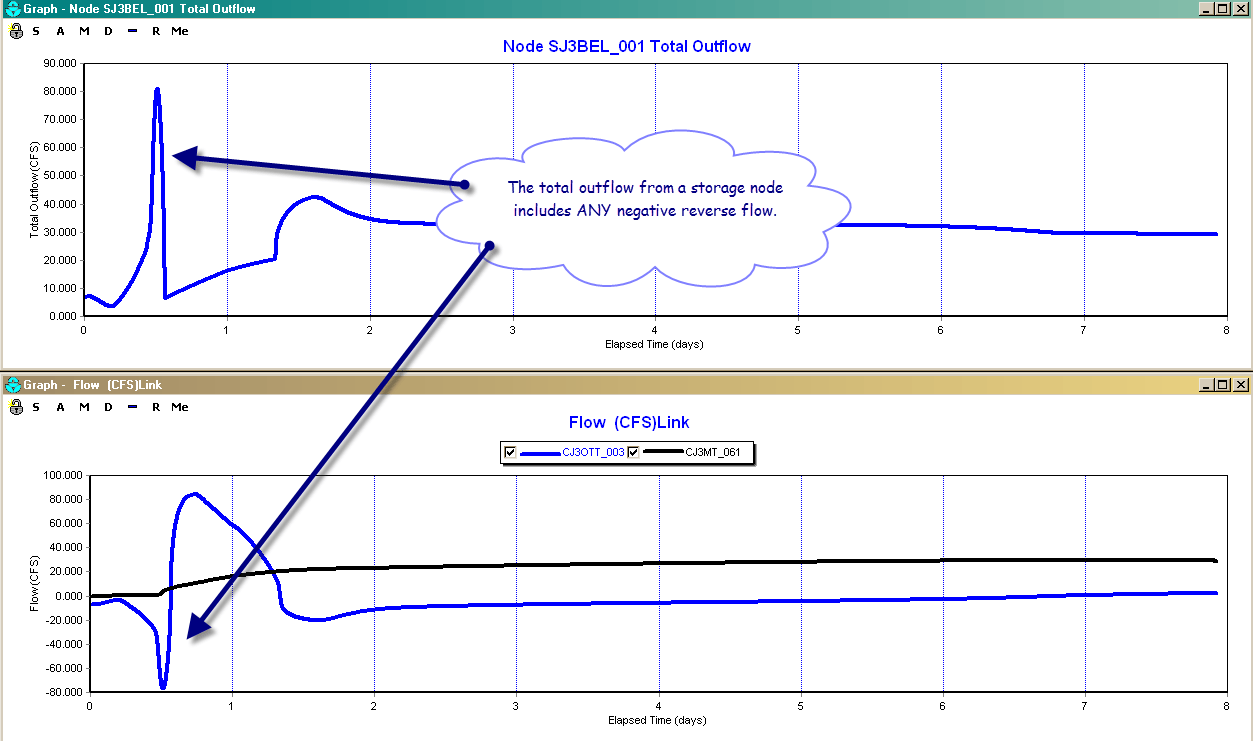Screen dimensions: 1253x741
Task: Click app icon in Total Outflow window title bar
Action: click(13, 8)
